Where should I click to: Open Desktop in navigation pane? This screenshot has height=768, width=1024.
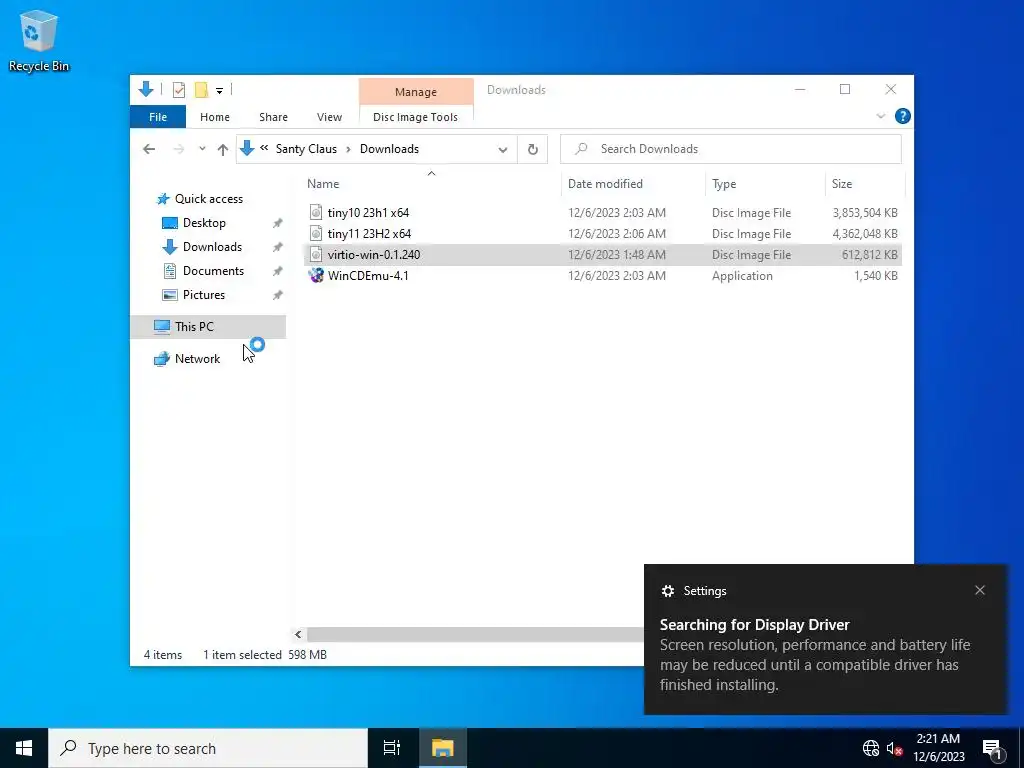click(x=204, y=223)
